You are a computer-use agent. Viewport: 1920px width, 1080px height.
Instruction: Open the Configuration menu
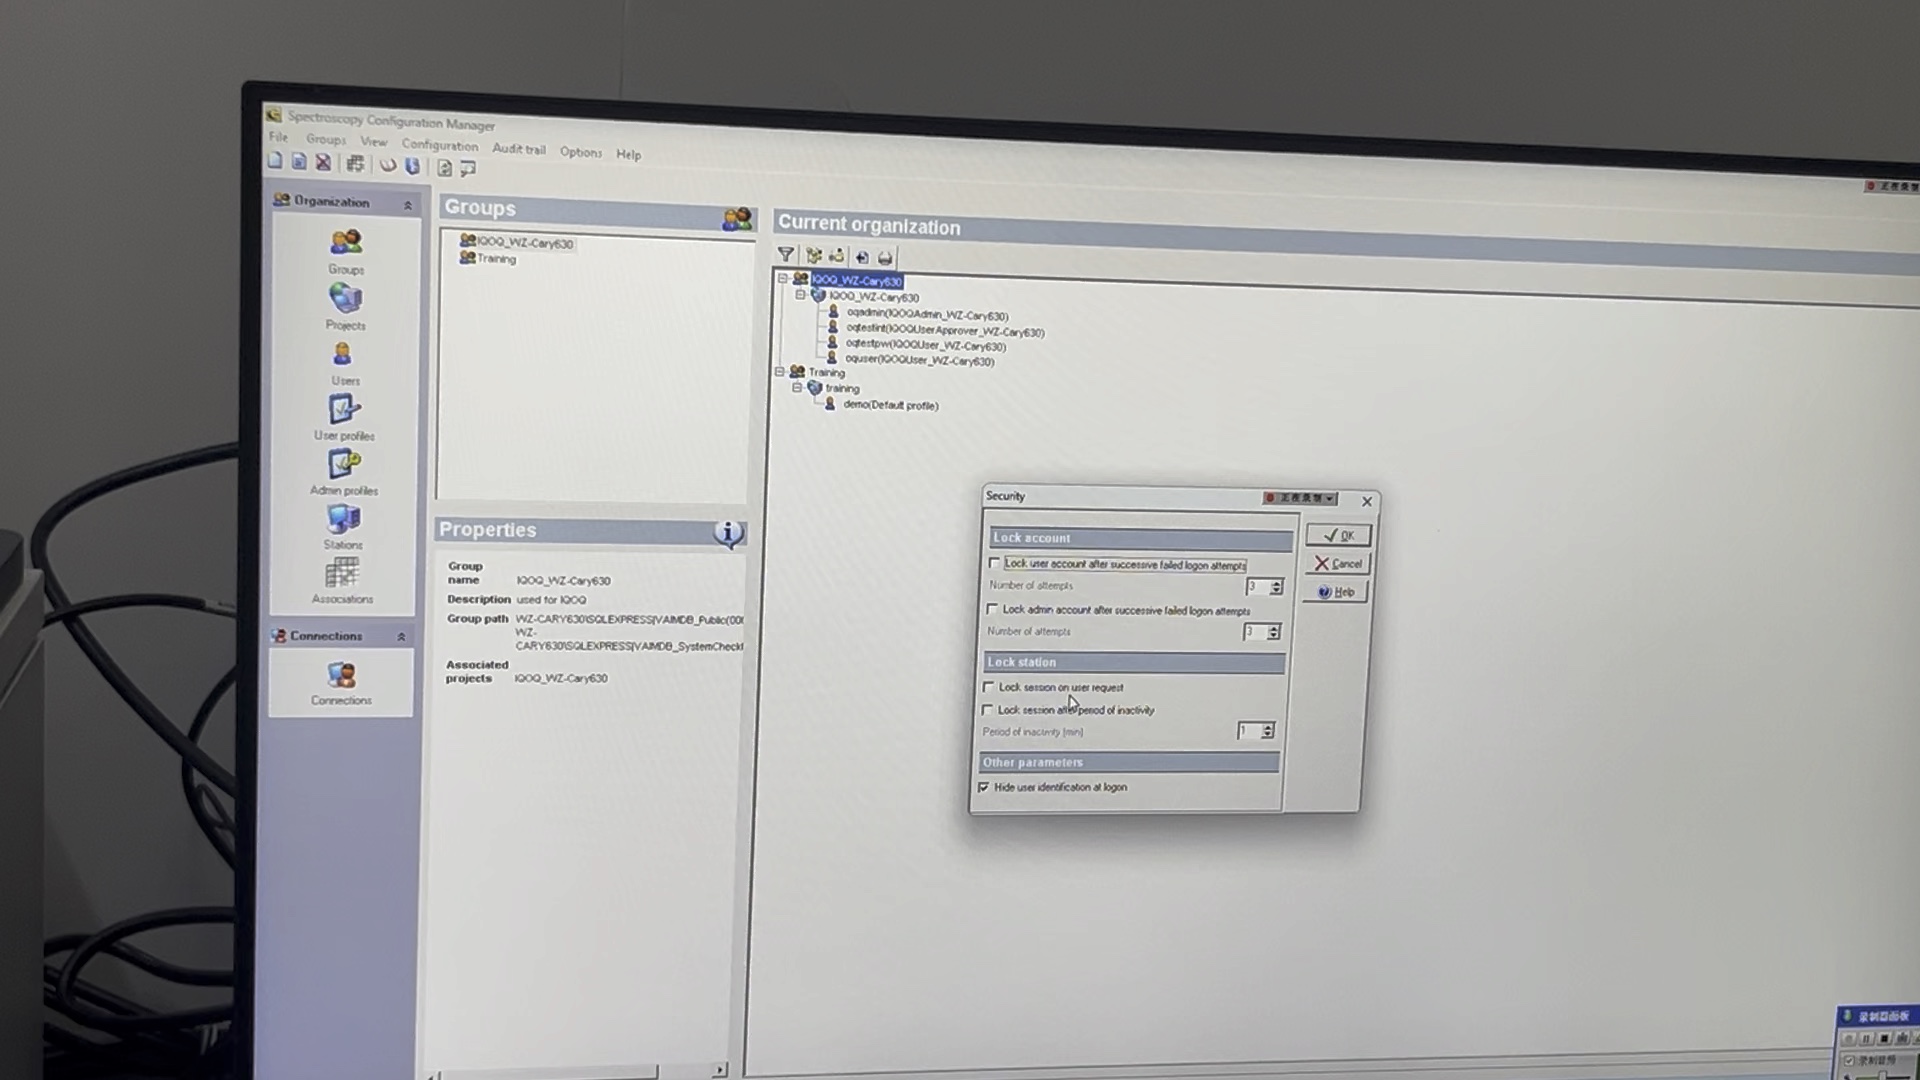pos(440,146)
